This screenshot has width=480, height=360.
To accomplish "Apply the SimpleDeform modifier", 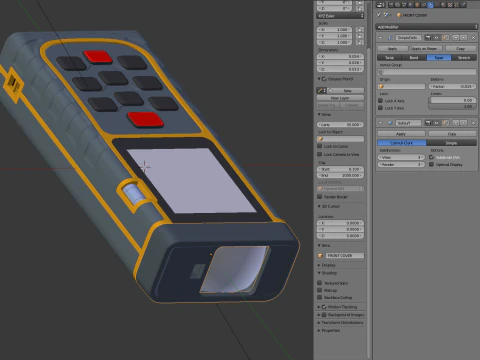I will (x=393, y=48).
